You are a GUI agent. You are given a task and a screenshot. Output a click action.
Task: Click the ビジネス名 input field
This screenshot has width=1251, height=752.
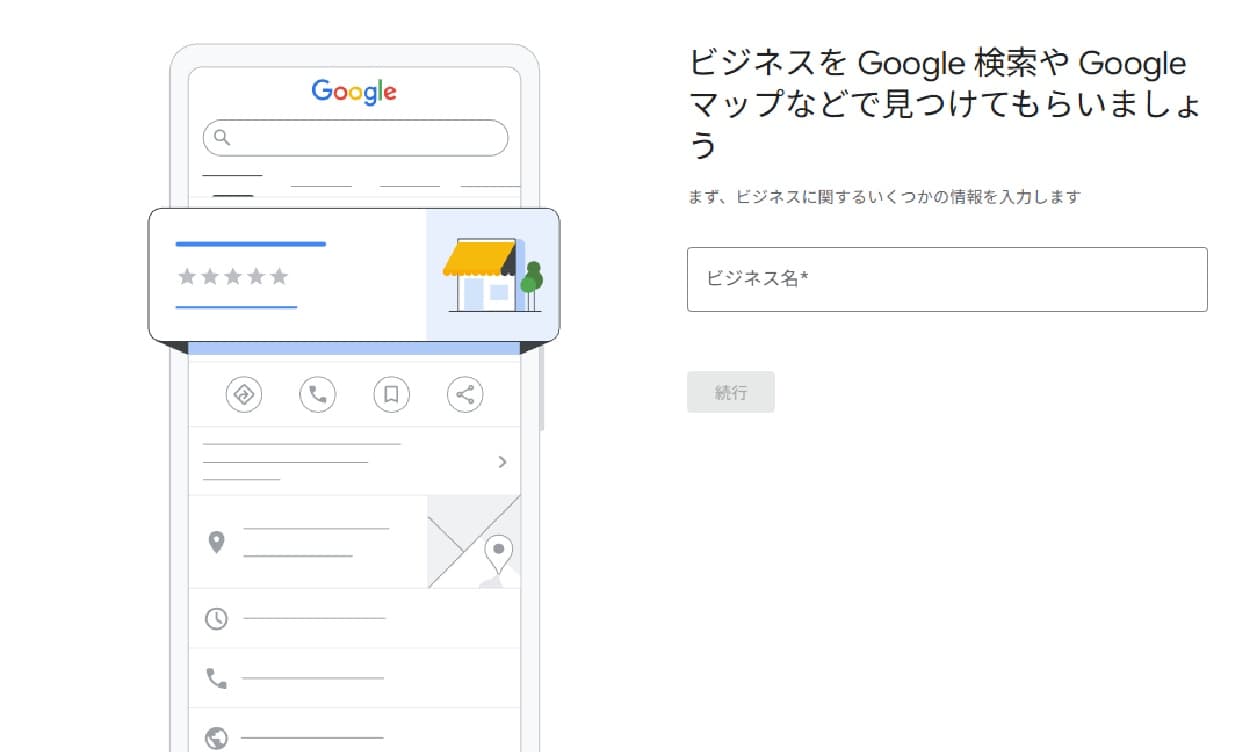[x=945, y=279]
